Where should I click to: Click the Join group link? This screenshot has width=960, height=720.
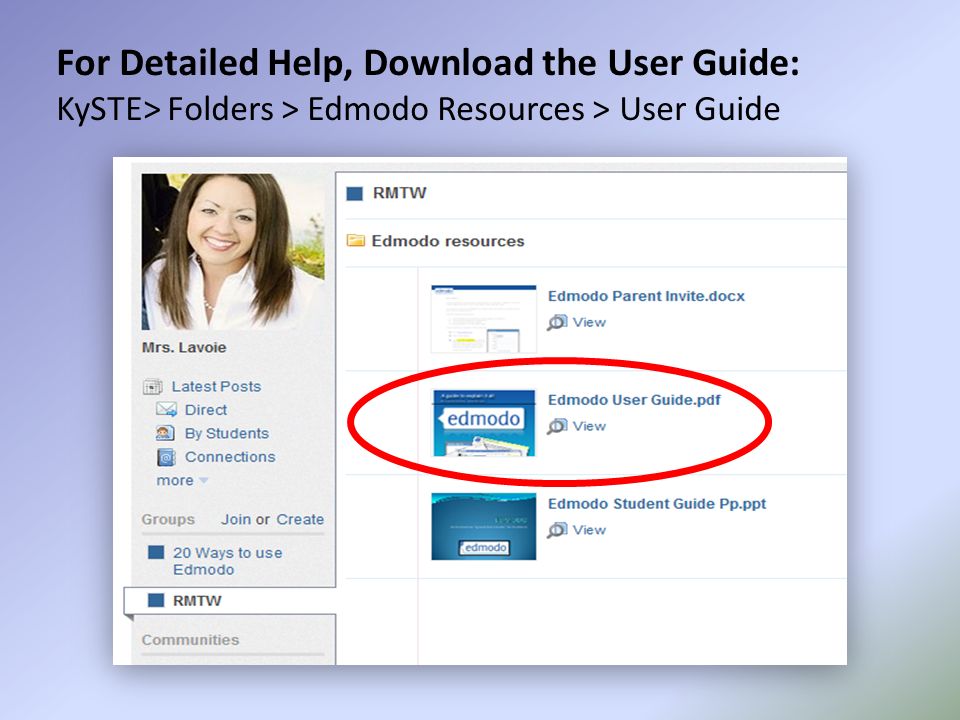[236, 519]
